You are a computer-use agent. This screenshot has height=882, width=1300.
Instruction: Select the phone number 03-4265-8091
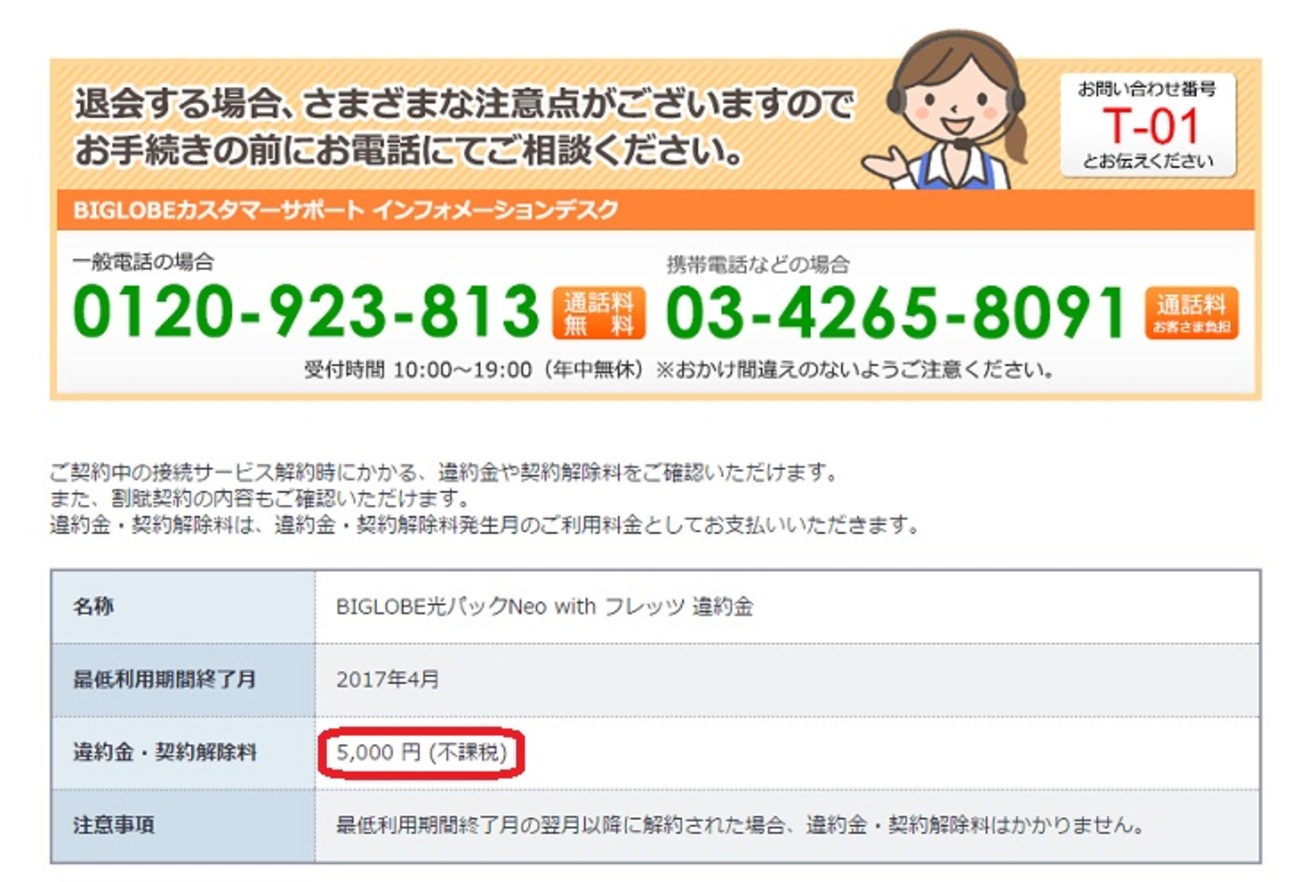point(896,313)
